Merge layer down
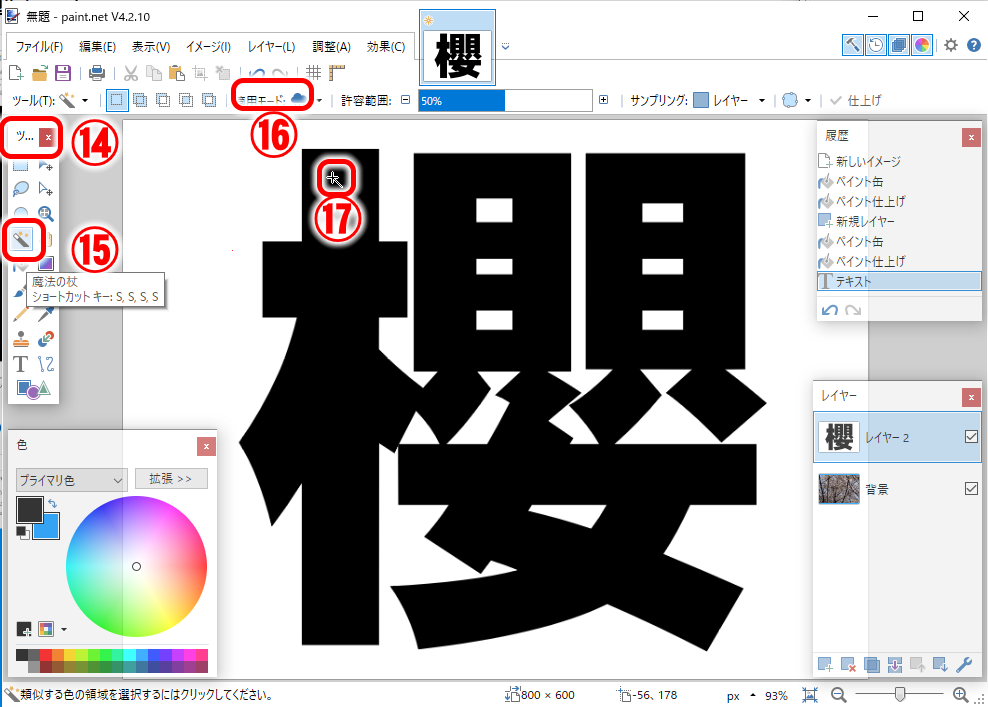 pos(895,664)
